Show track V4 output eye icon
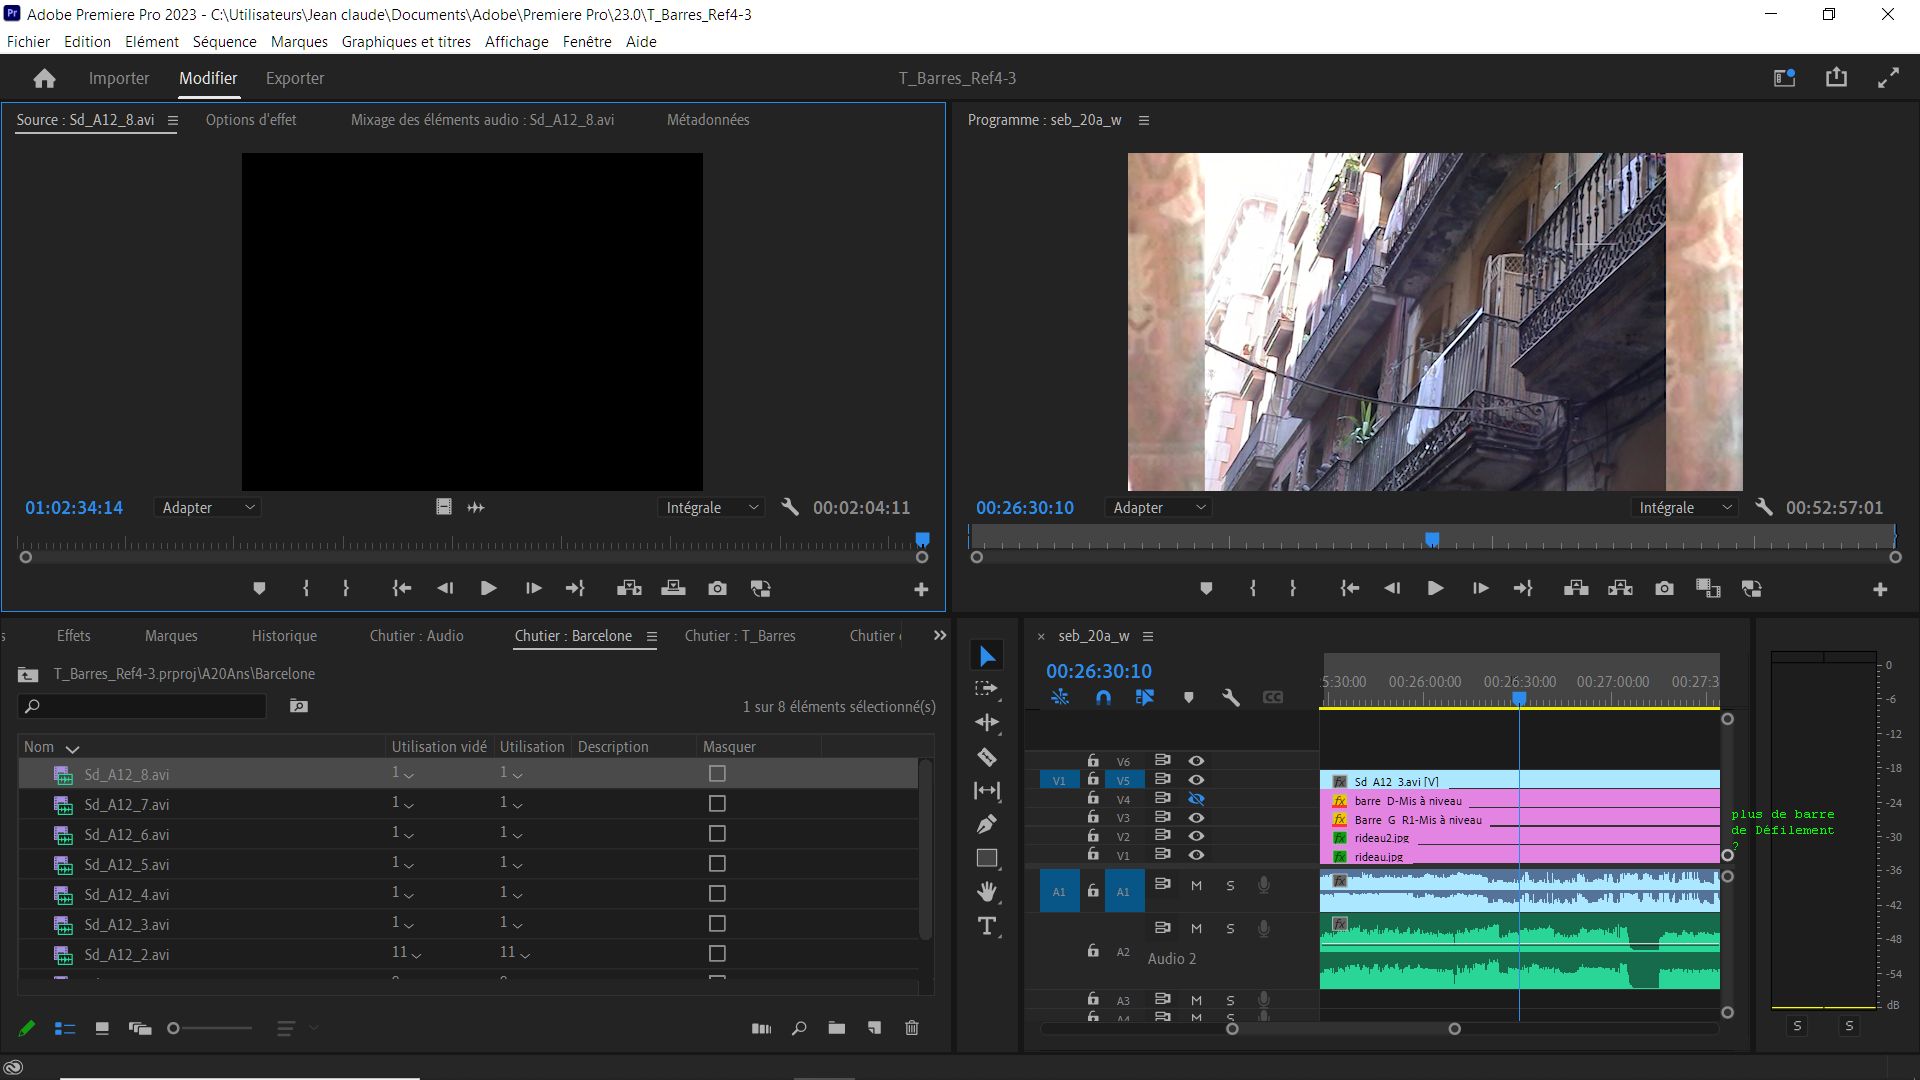This screenshot has height=1080, width=1920. [1195, 799]
